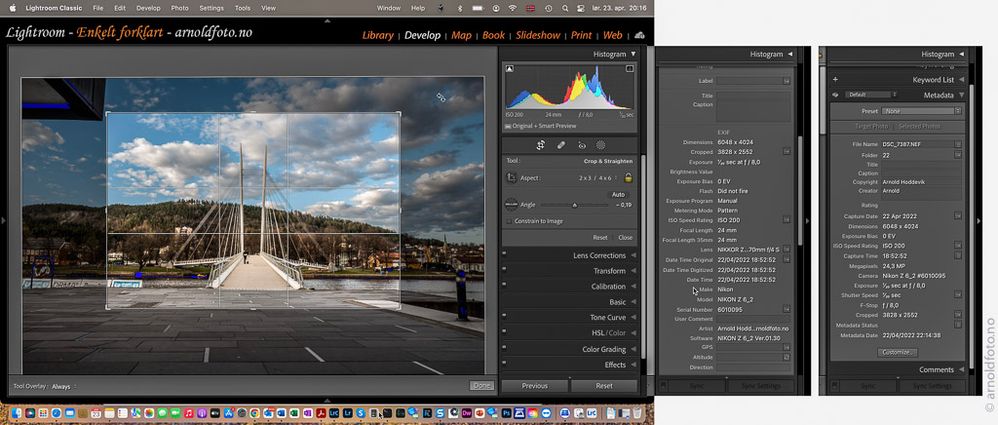Switch to the Map module

(461, 35)
